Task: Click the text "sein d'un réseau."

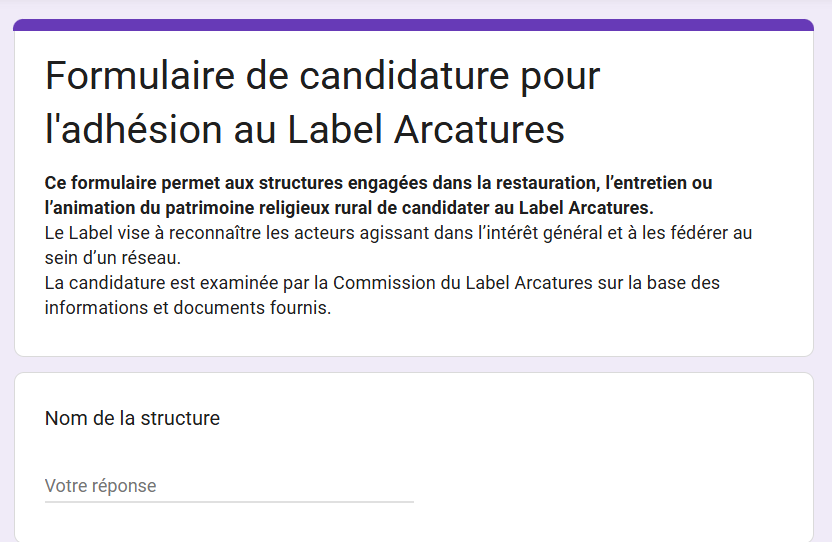Action: 112,258
